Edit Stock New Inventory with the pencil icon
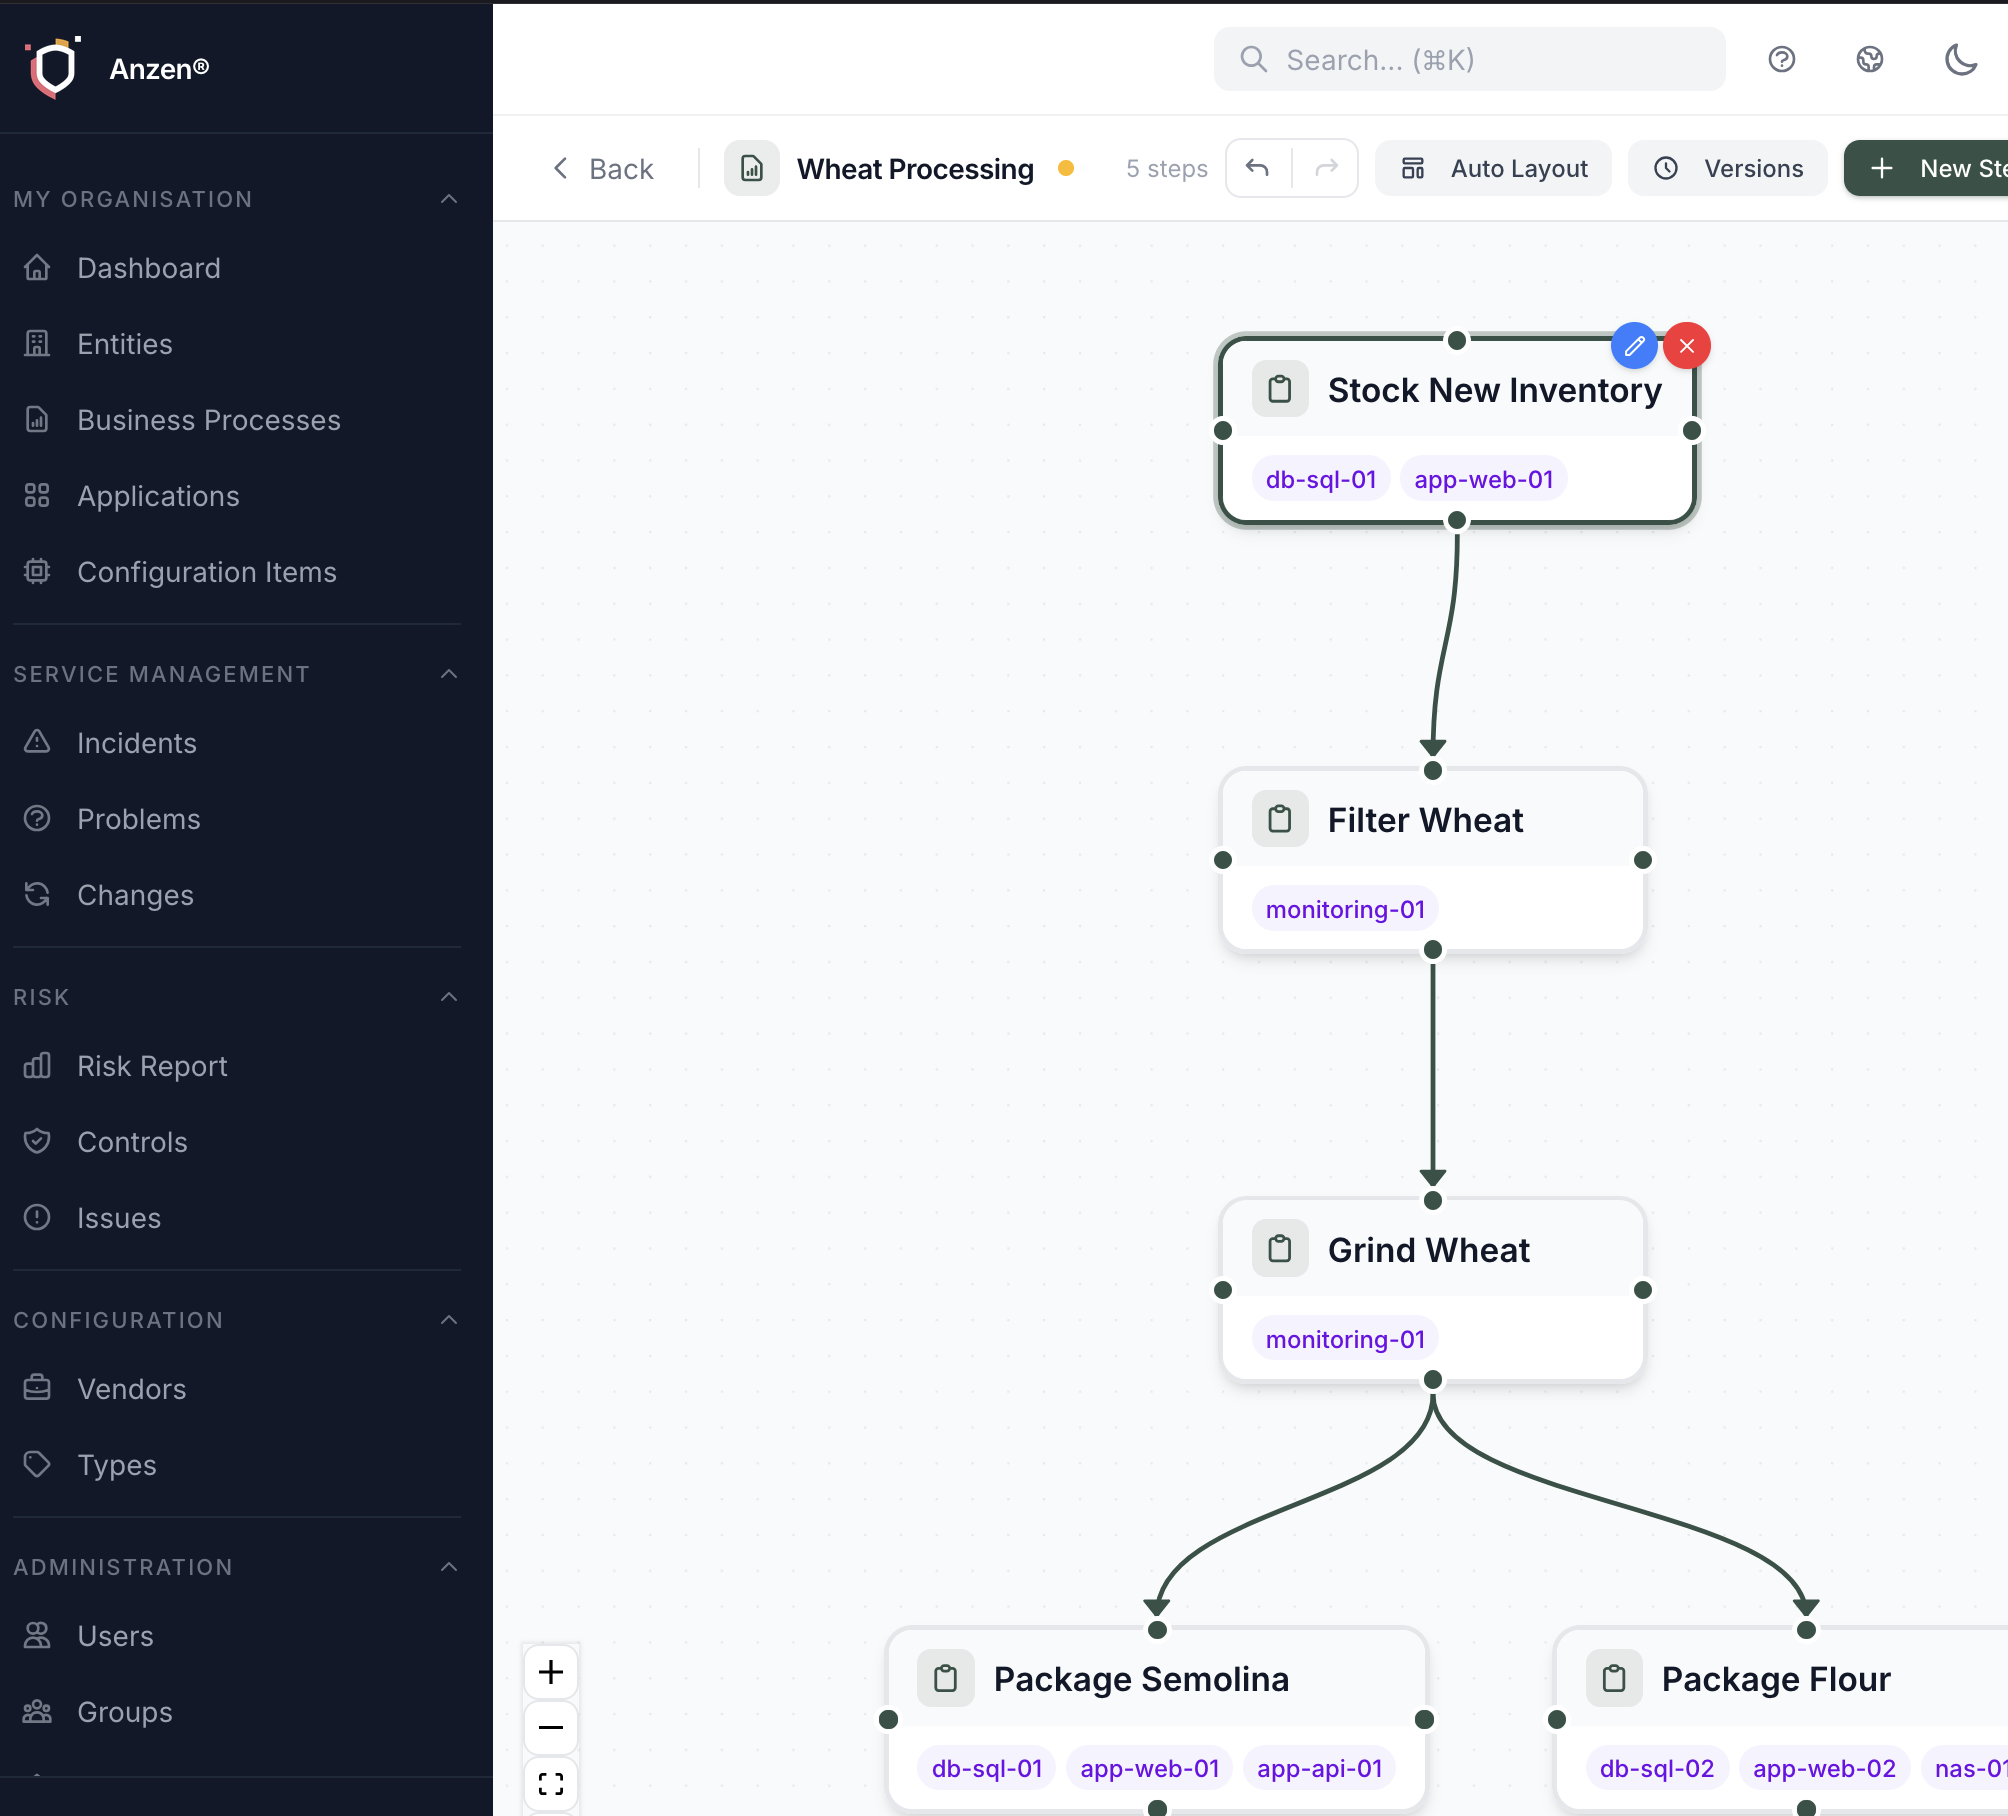2008x1816 pixels. (1634, 346)
